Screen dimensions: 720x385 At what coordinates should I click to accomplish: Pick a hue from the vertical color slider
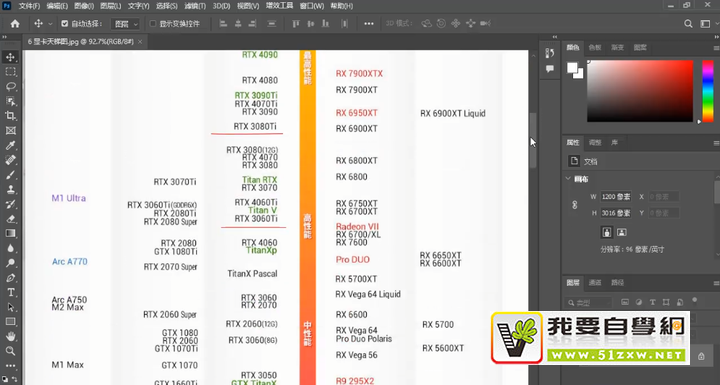coord(708,91)
